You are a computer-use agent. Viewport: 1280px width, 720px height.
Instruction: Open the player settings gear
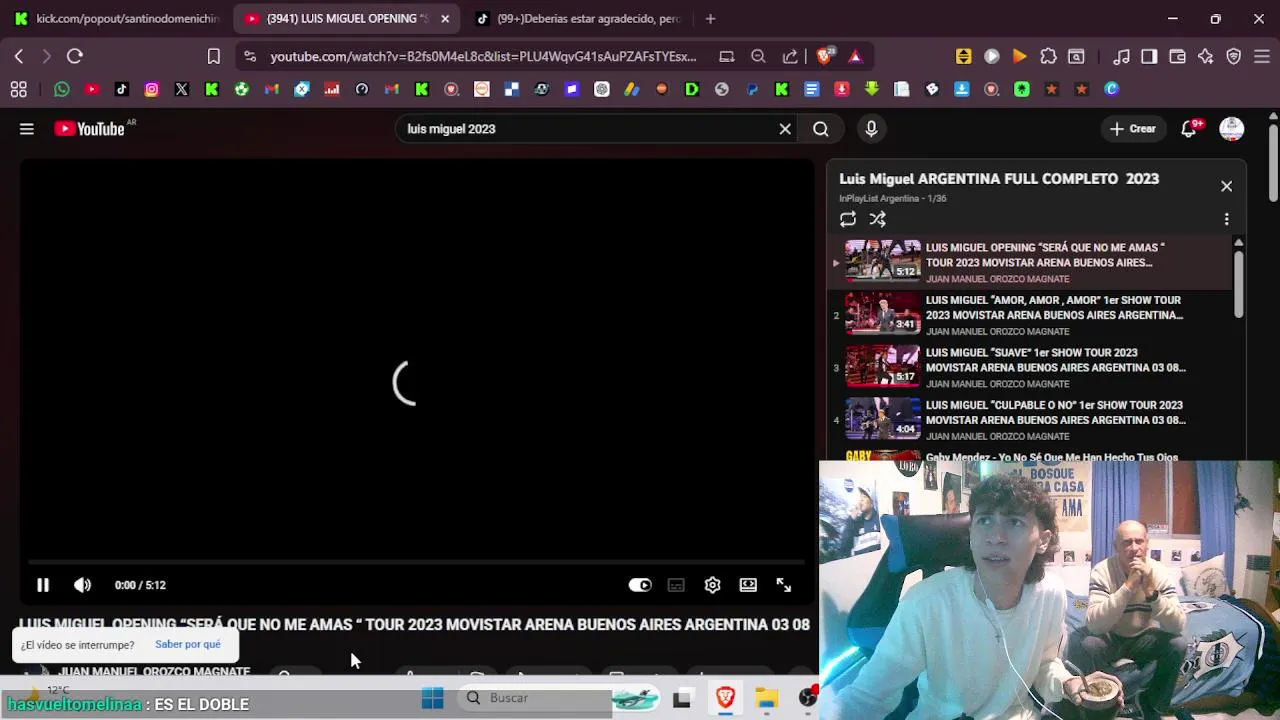pyautogui.click(x=712, y=585)
